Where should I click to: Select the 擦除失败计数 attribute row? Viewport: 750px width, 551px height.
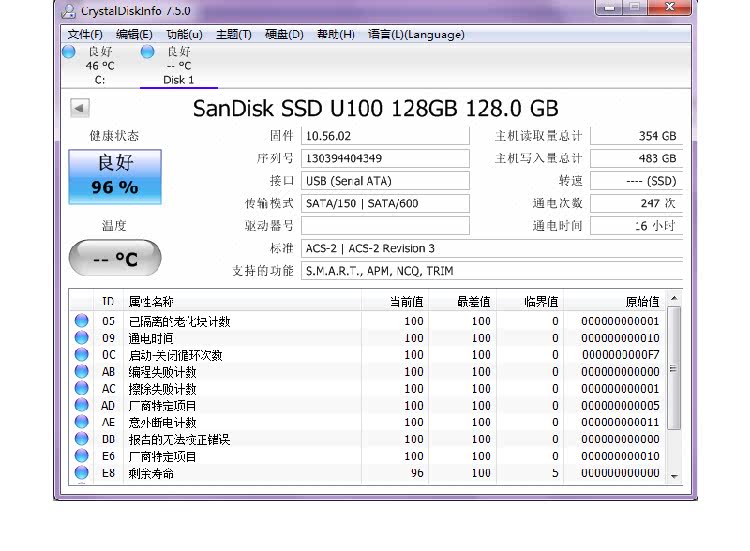(367, 388)
